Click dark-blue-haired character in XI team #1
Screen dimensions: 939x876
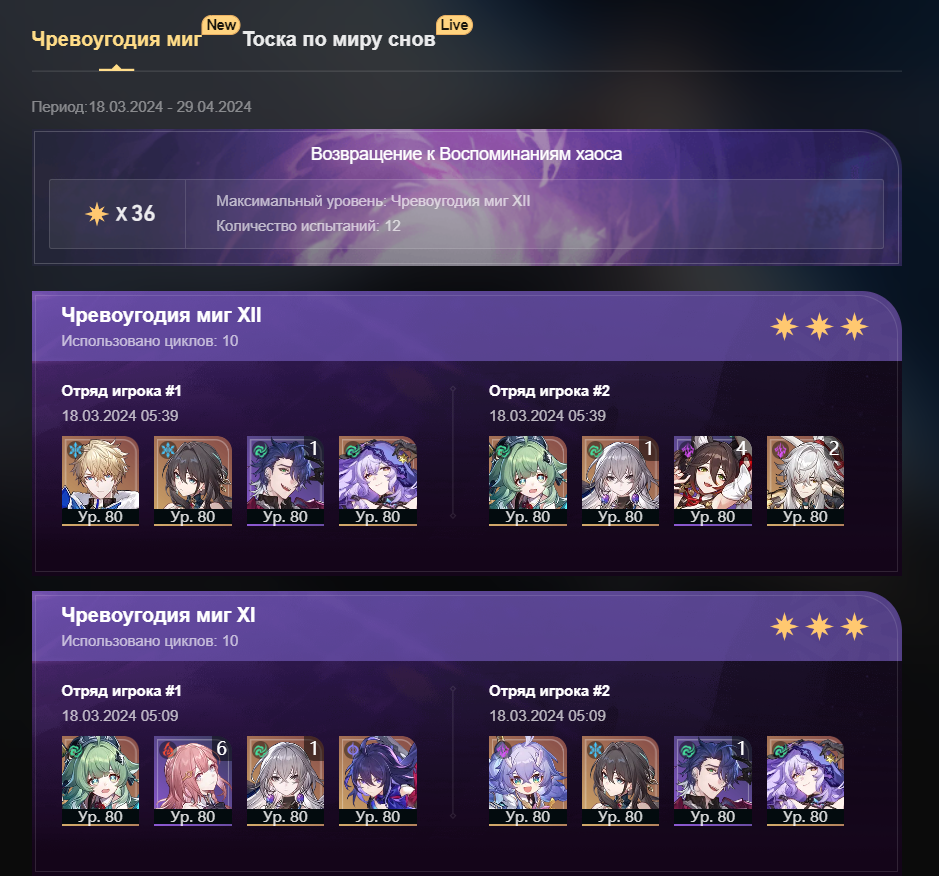[x=378, y=781]
